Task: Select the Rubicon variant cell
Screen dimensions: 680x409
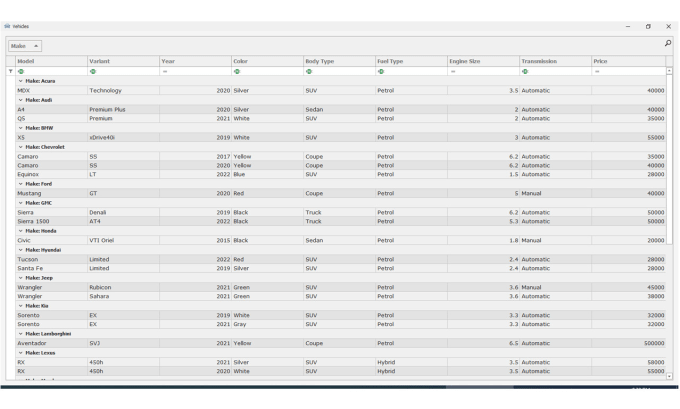Action: [123, 287]
